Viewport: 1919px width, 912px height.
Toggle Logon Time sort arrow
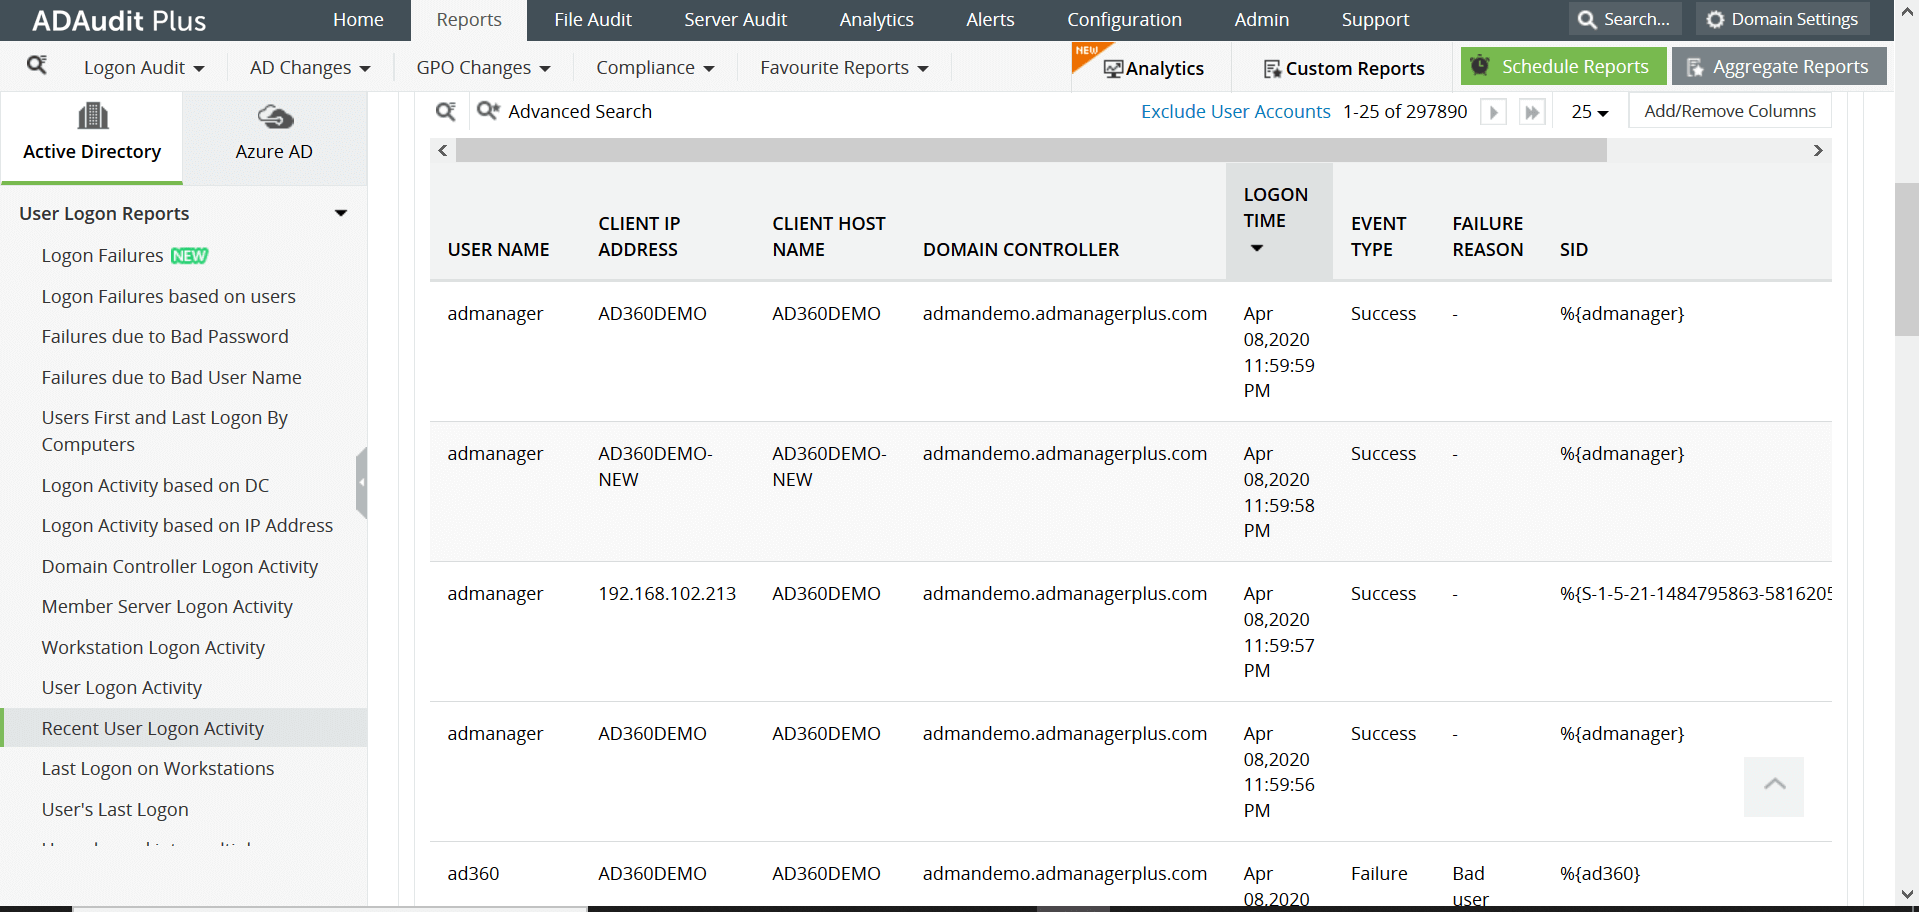[x=1257, y=248]
